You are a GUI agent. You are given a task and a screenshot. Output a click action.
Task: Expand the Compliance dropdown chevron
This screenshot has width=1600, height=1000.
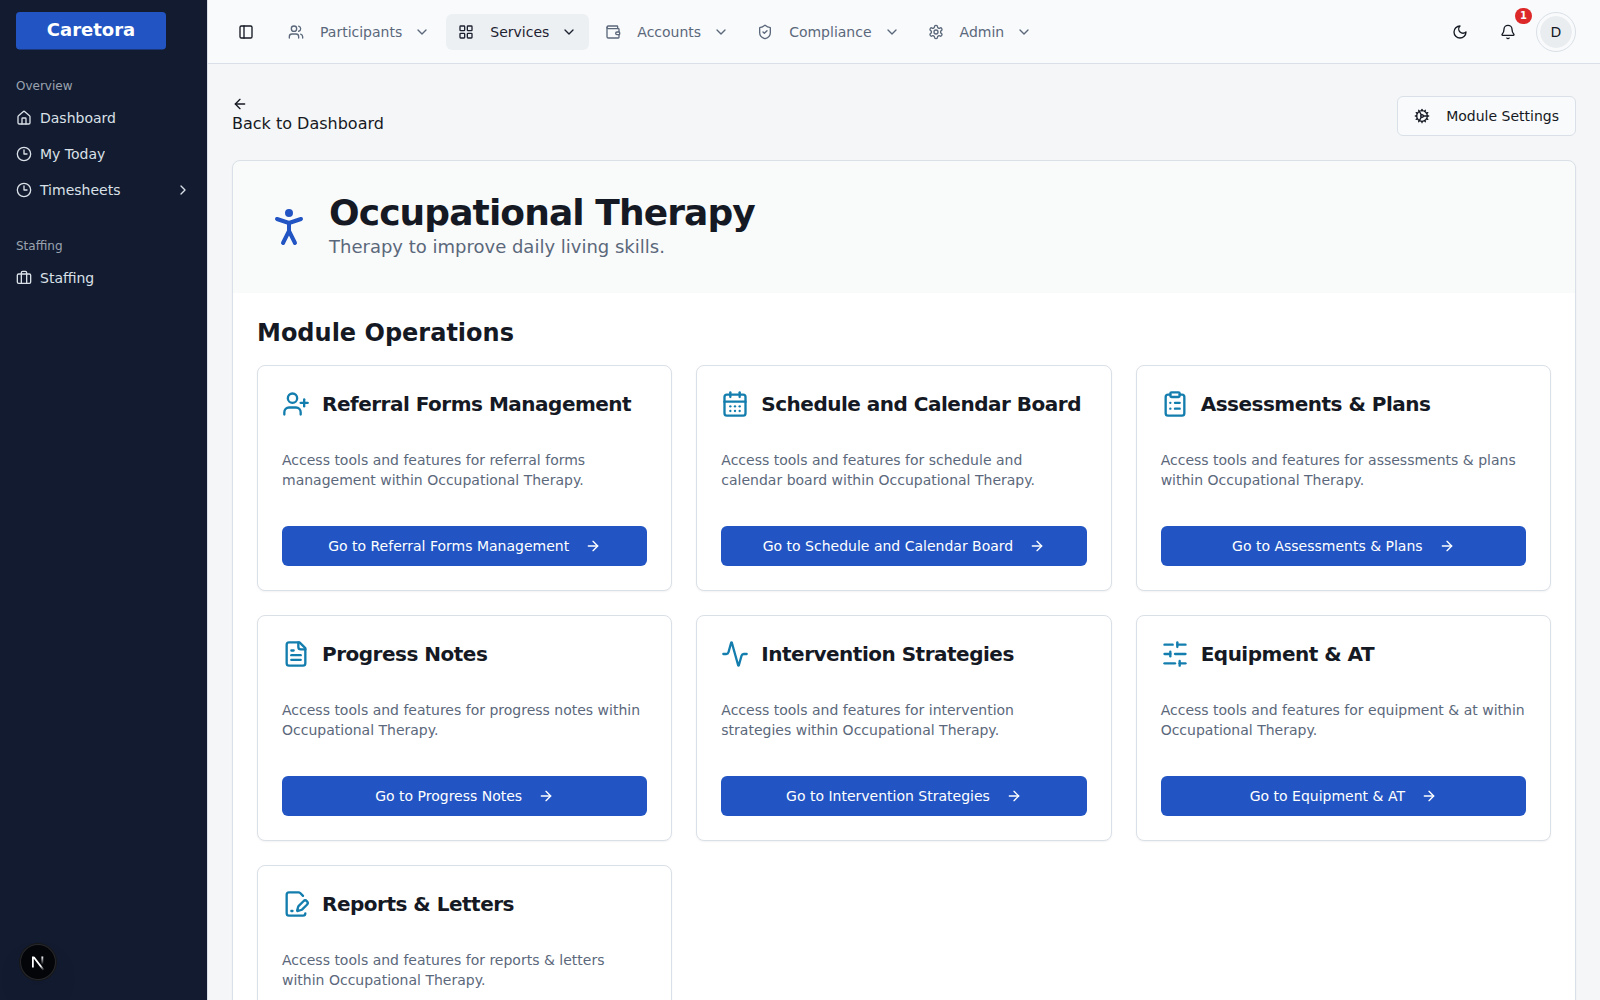coord(892,32)
